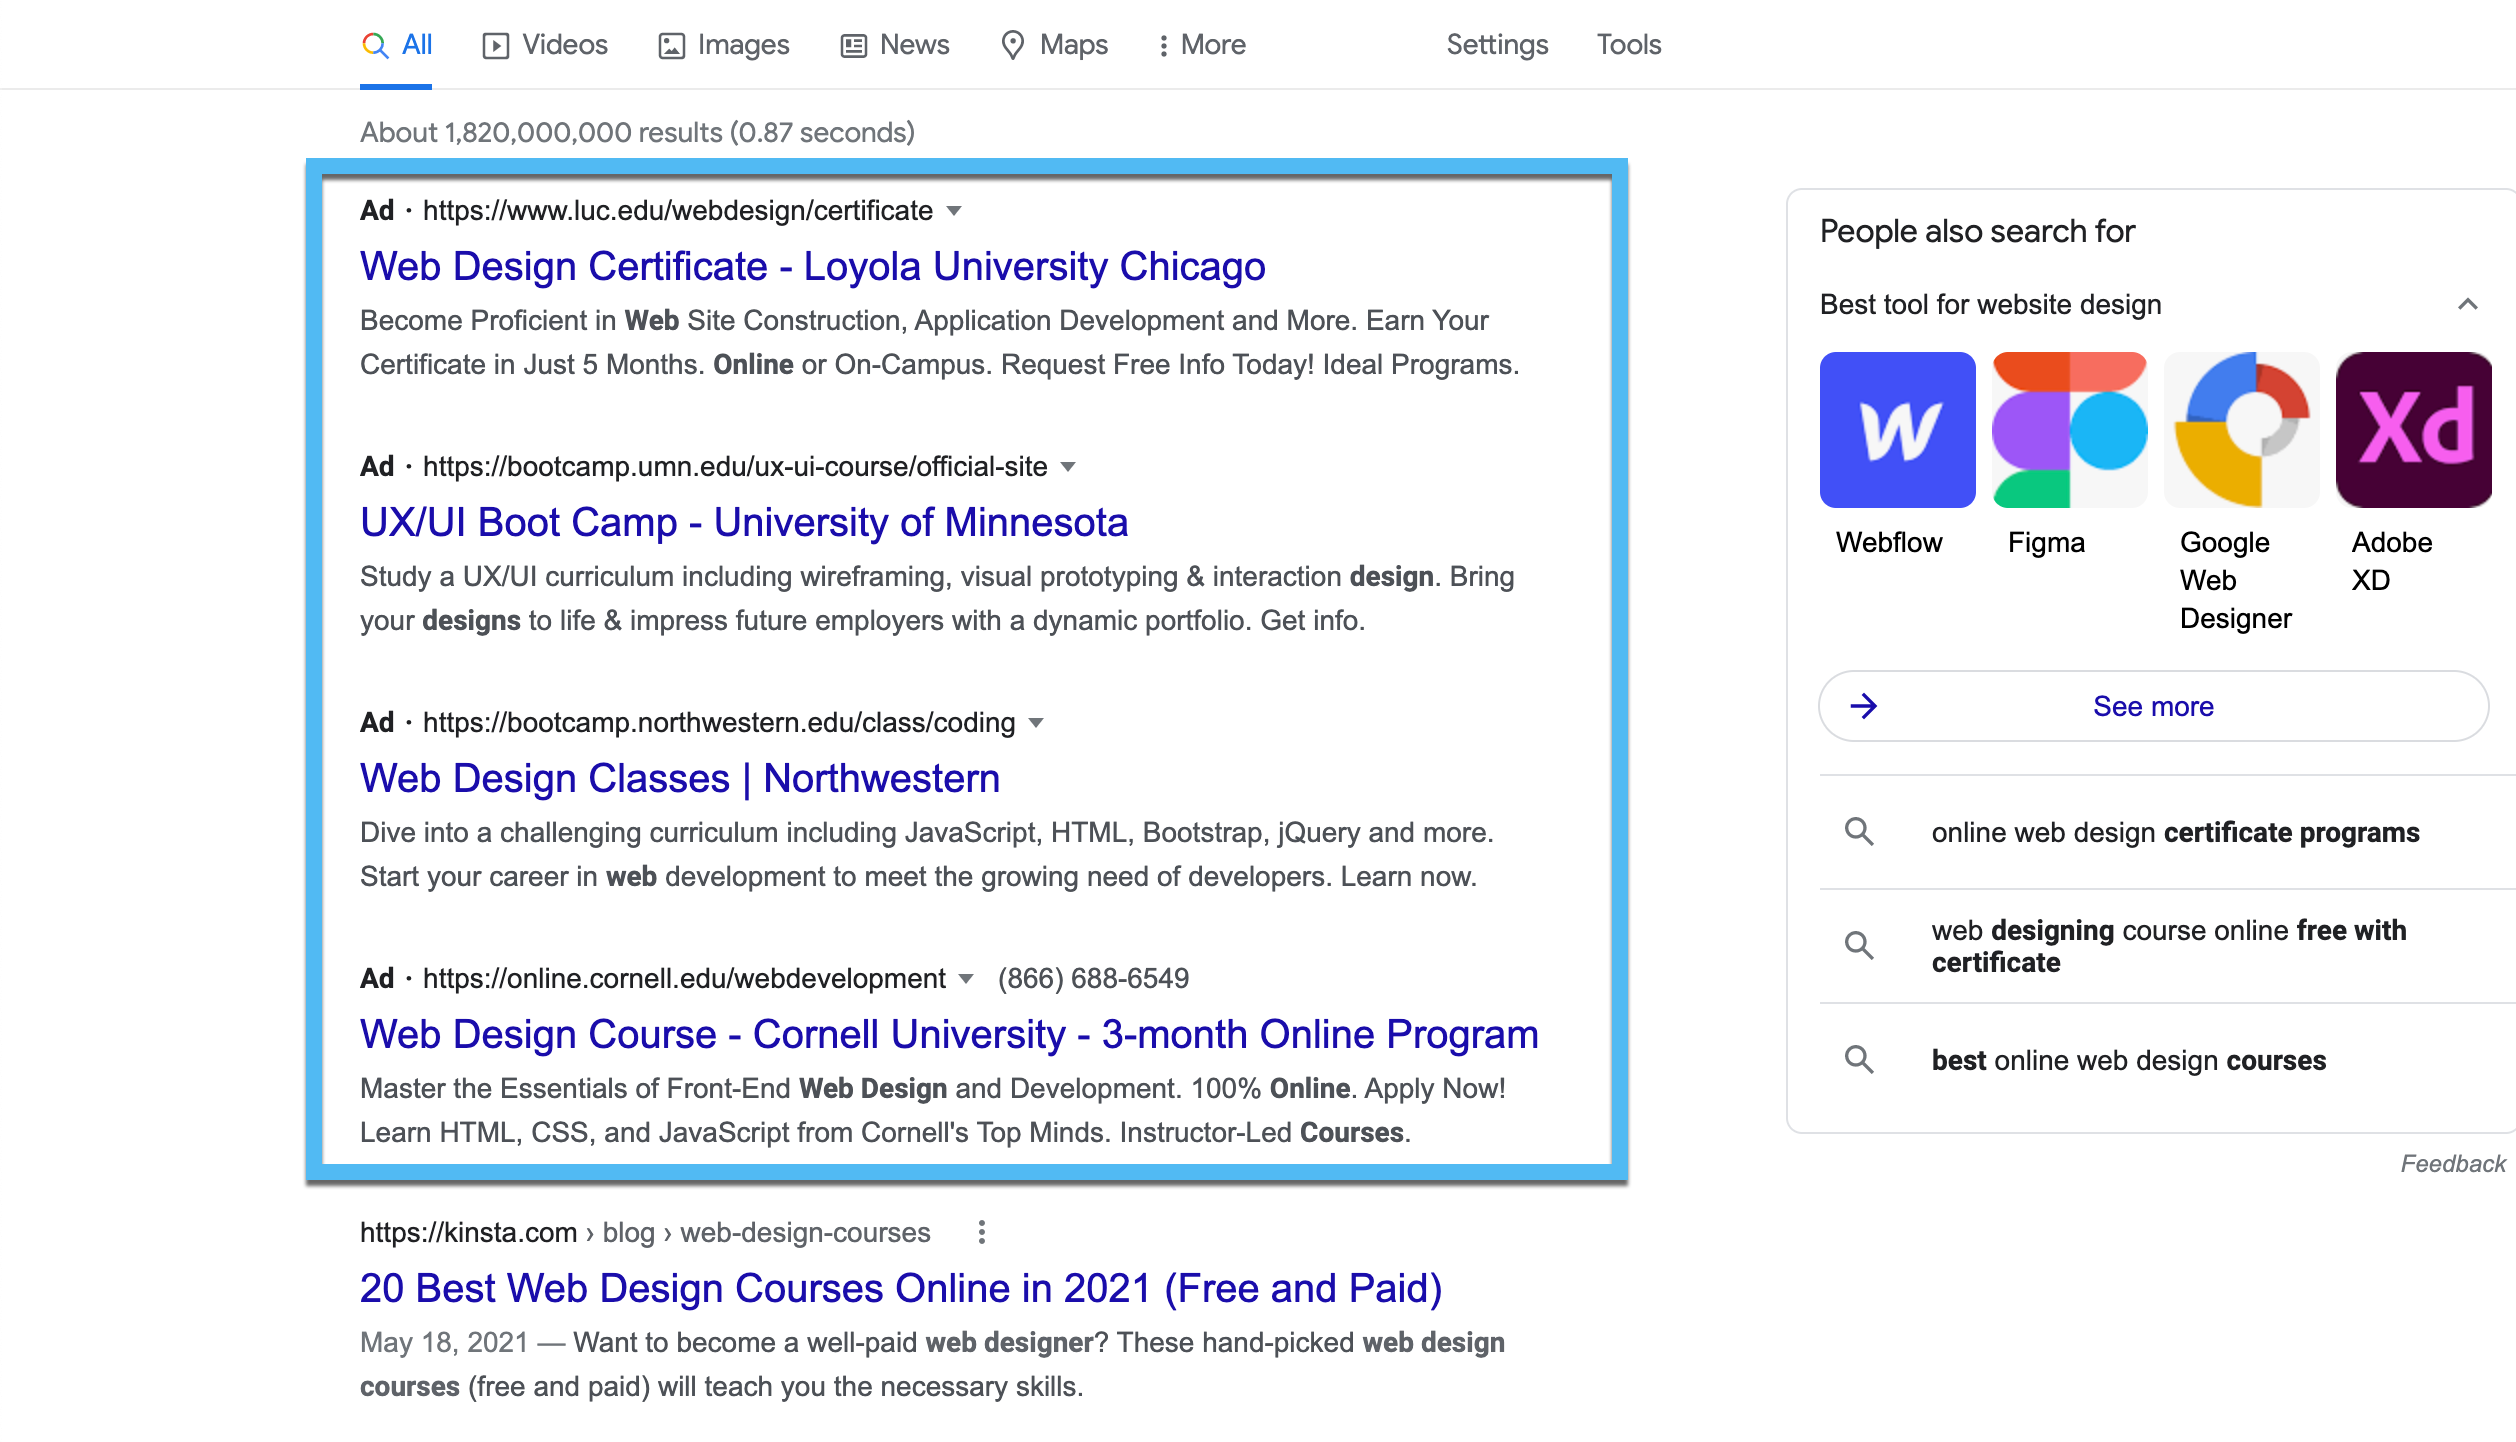Open the Adobe XD logo

point(2413,430)
